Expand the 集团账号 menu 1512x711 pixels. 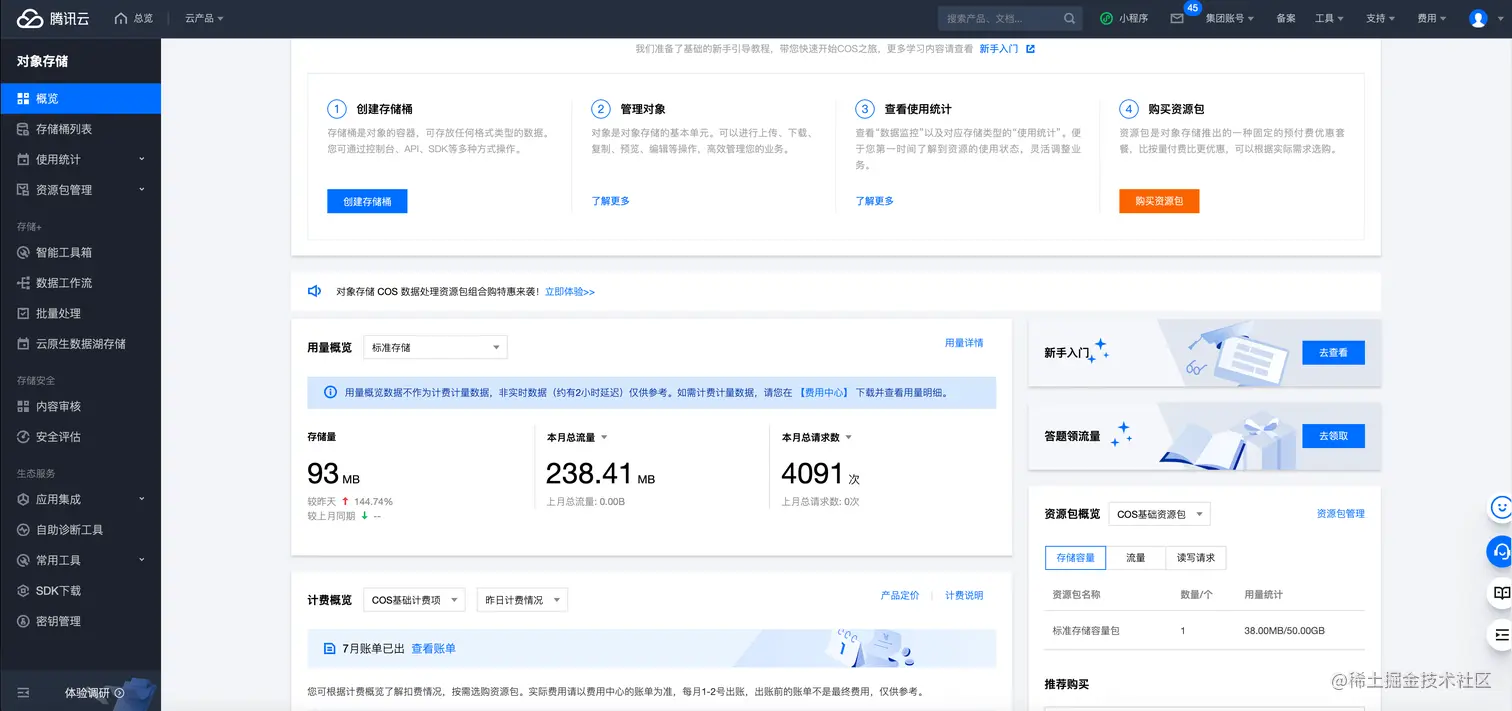(x=1230, y=18)
